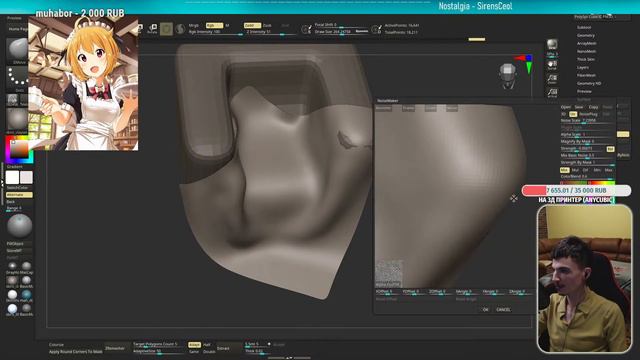
Task: Adjust the NoiseMaker Strength slider
Action: (582, 149)
